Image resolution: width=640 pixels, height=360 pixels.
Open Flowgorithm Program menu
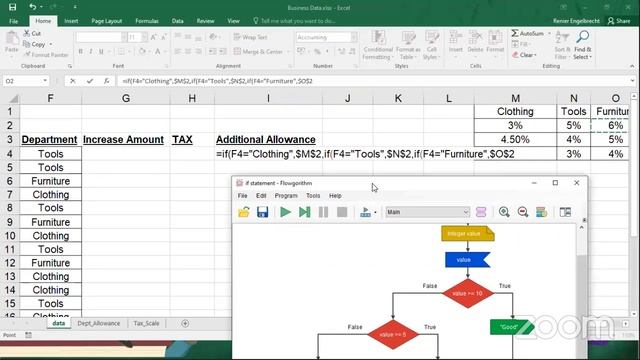[x=286, y=196]
